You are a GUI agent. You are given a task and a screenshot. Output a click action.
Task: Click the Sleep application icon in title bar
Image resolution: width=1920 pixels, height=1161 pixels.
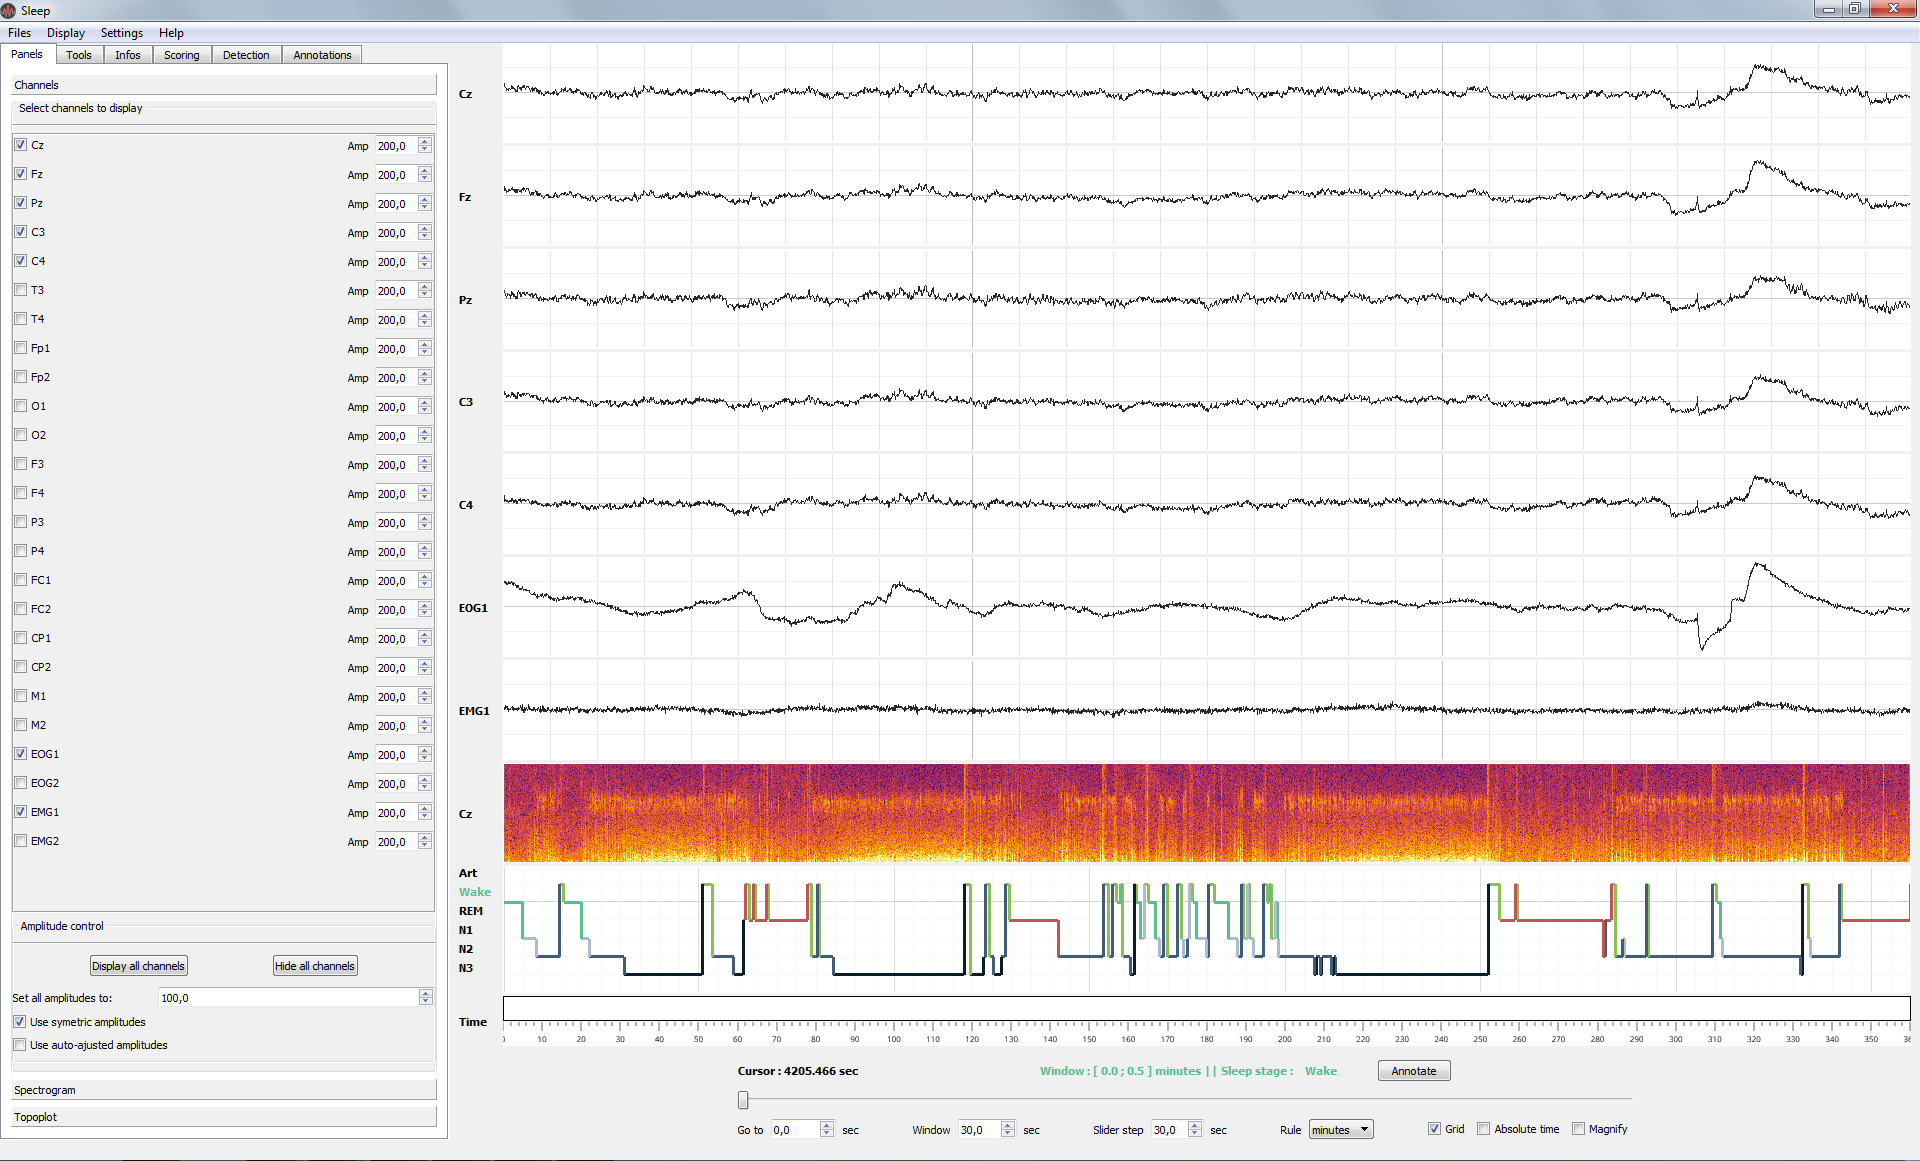9,10
